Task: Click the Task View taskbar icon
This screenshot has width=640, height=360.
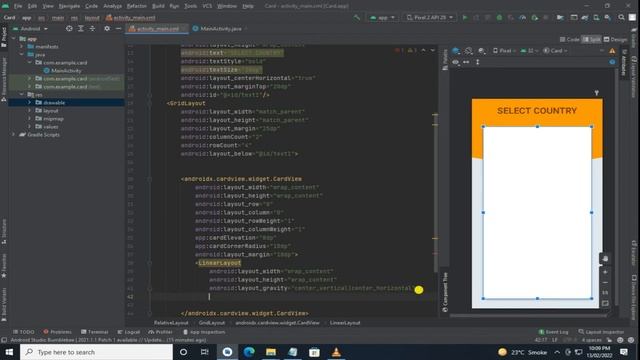Action: pos(204,352)
